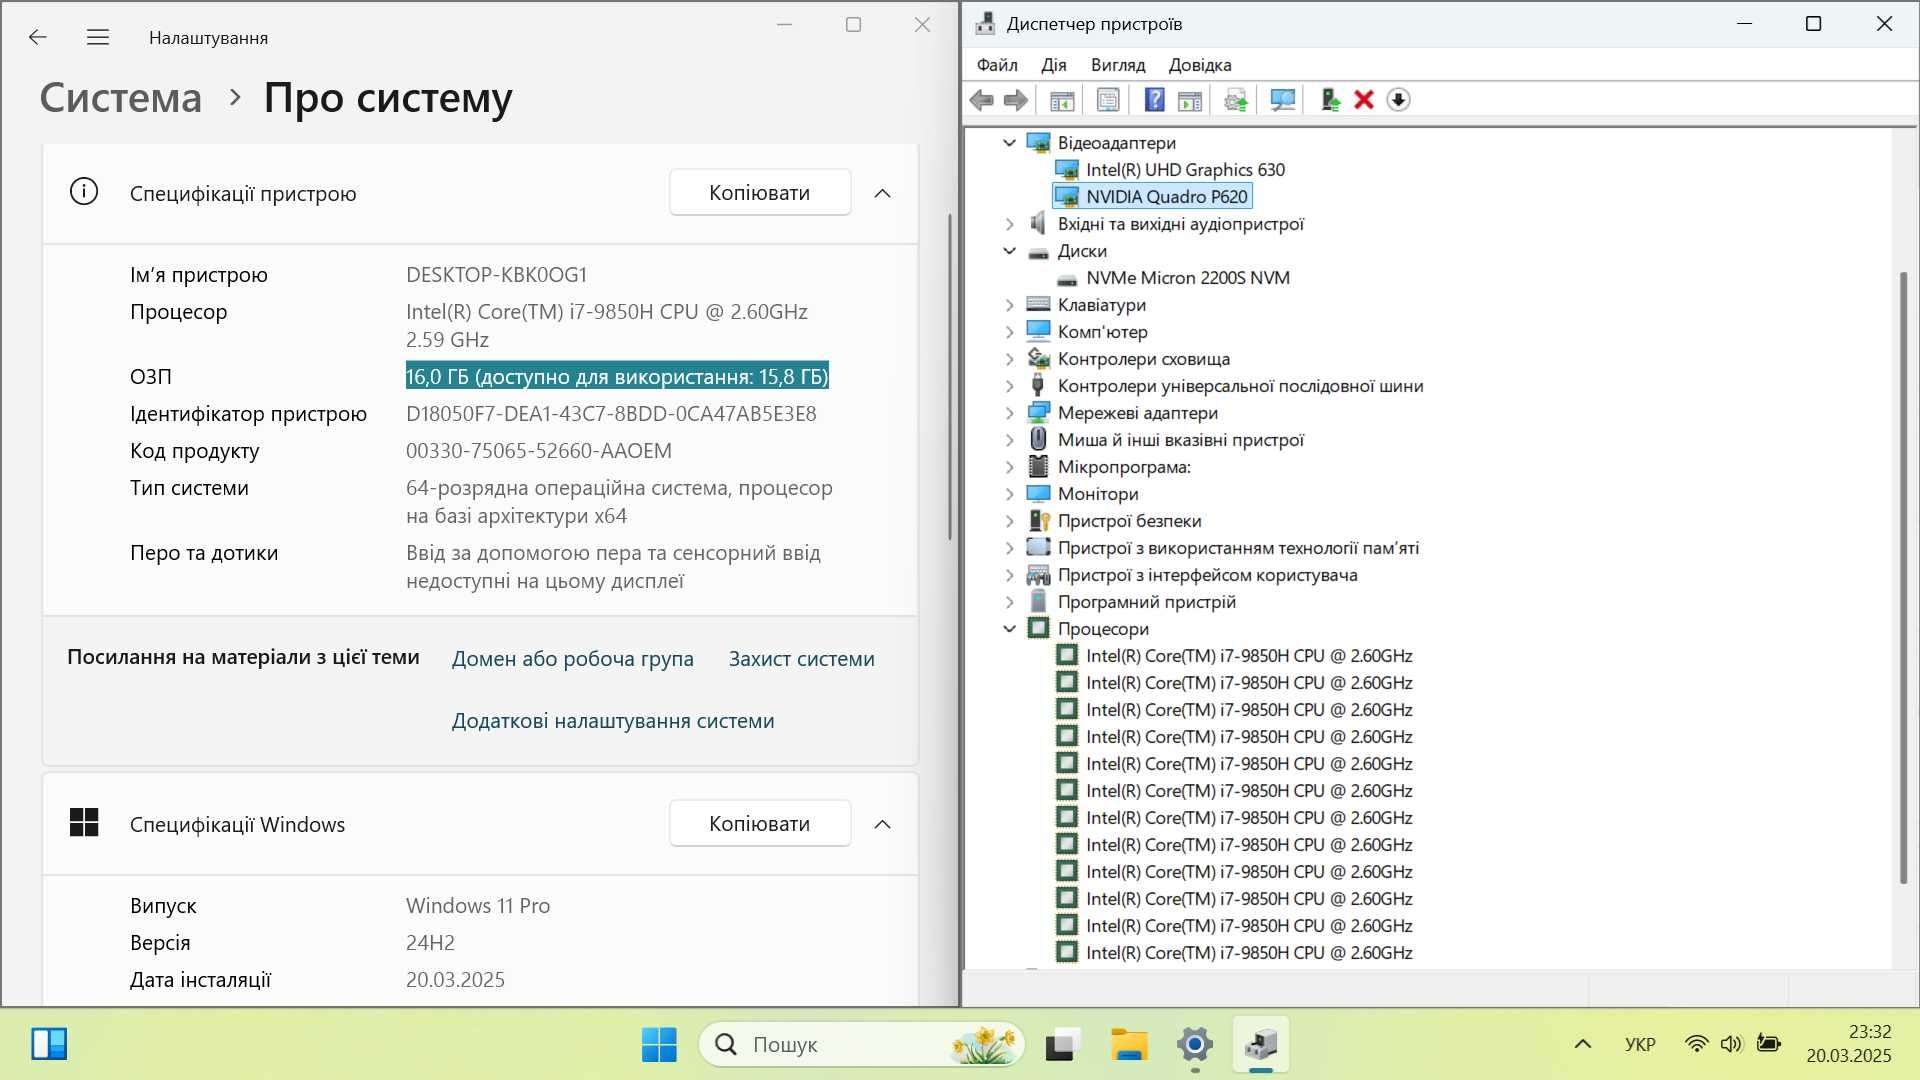Open Додаткові налаштування системи link
Viewport: 1920px width, 1080px height.
coord(613,721)
